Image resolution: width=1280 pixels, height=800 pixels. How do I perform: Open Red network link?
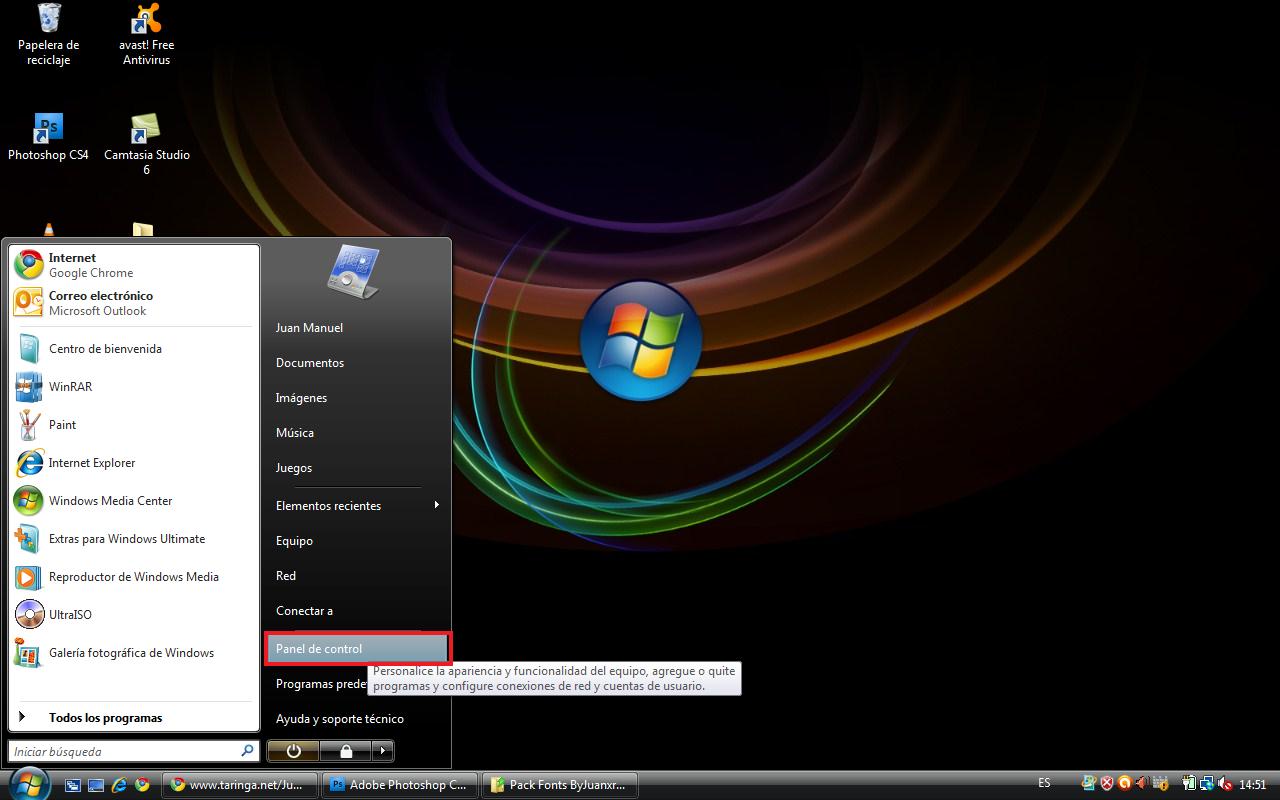pos(356,576)
